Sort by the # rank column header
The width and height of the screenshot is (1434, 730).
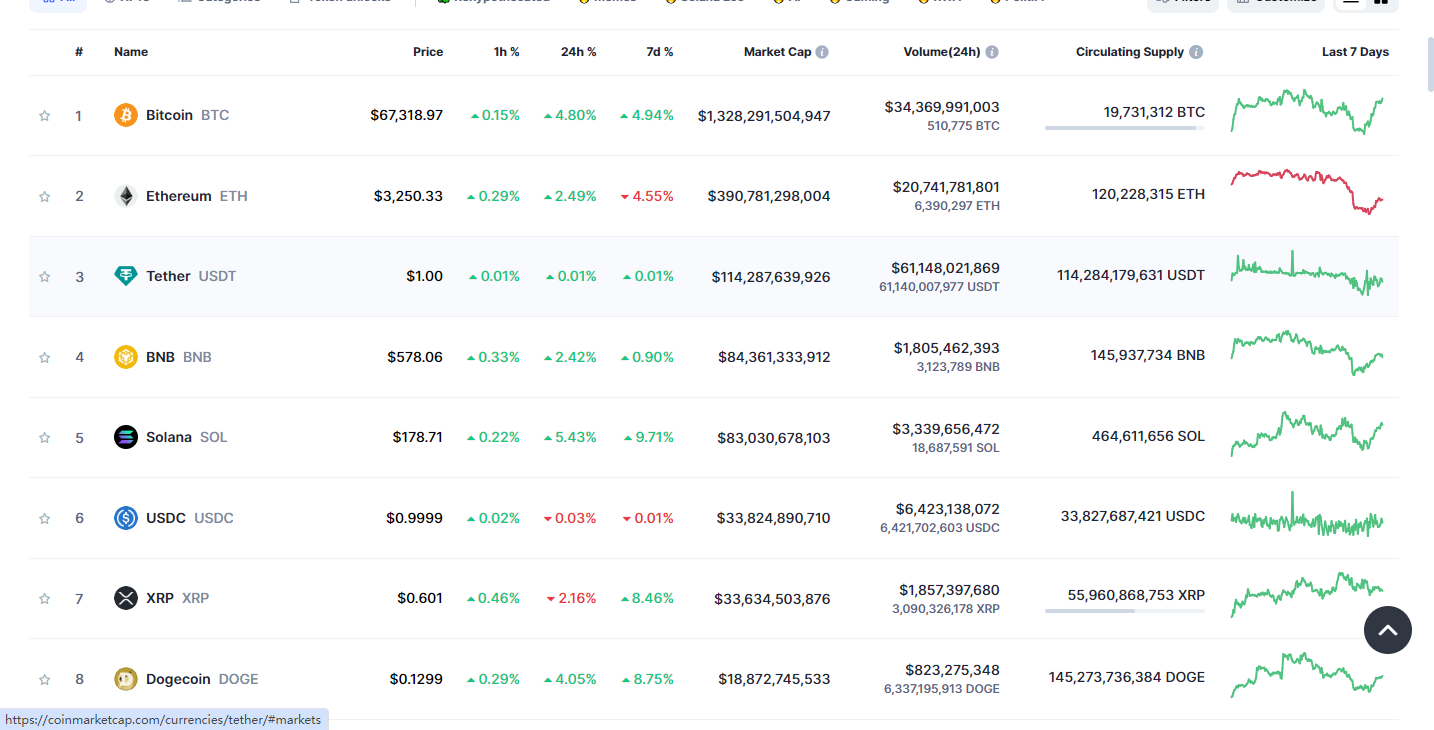pos(79,52)
